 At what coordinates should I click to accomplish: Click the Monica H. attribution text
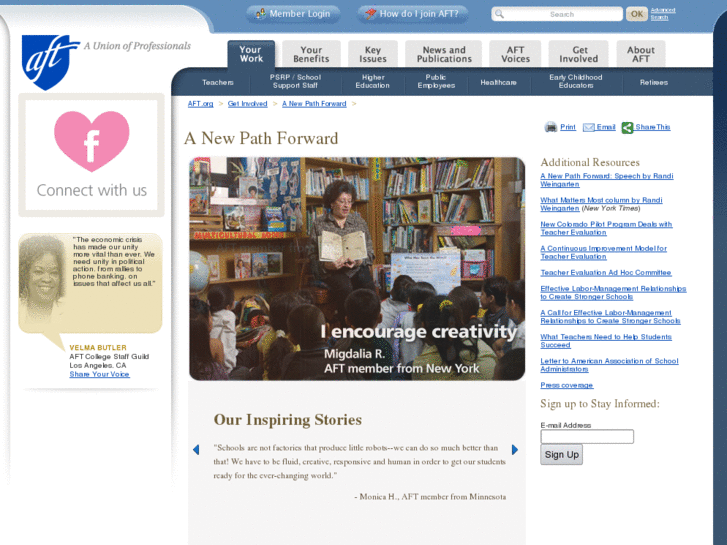coord(430,497)
